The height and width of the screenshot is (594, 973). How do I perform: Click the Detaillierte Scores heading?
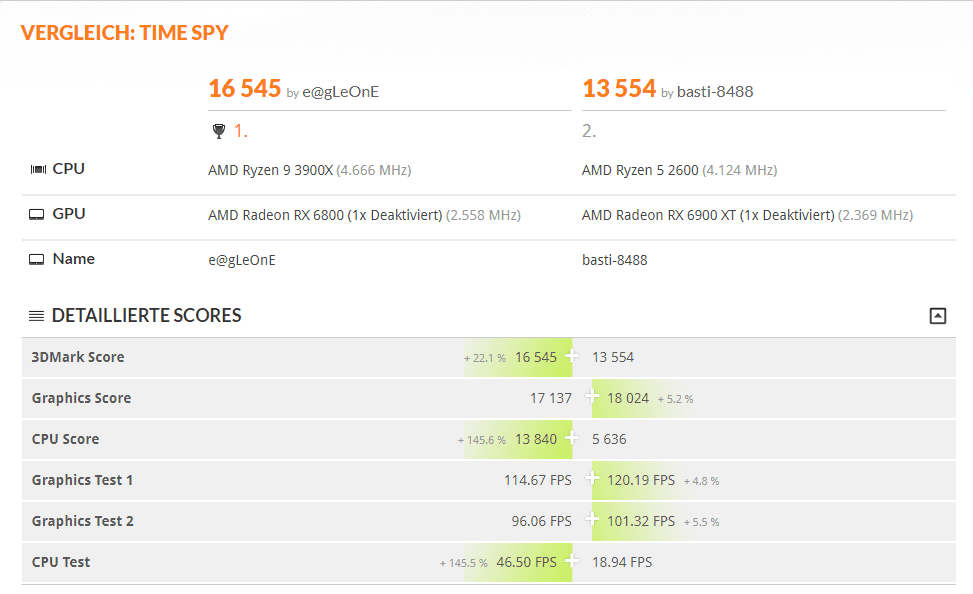[x=146, y=316]
